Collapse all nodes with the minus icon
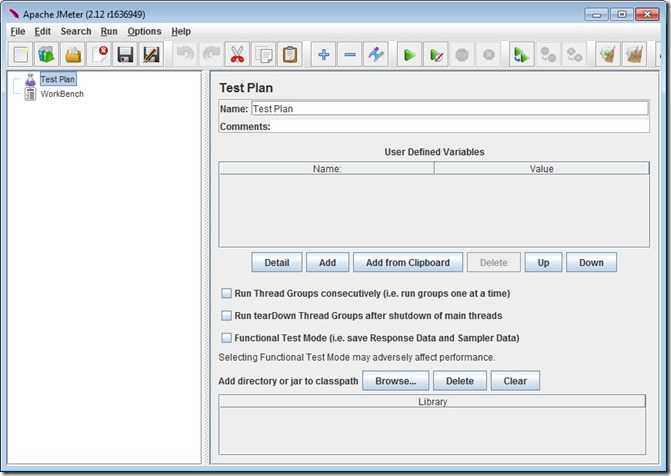 pos(350,54)
